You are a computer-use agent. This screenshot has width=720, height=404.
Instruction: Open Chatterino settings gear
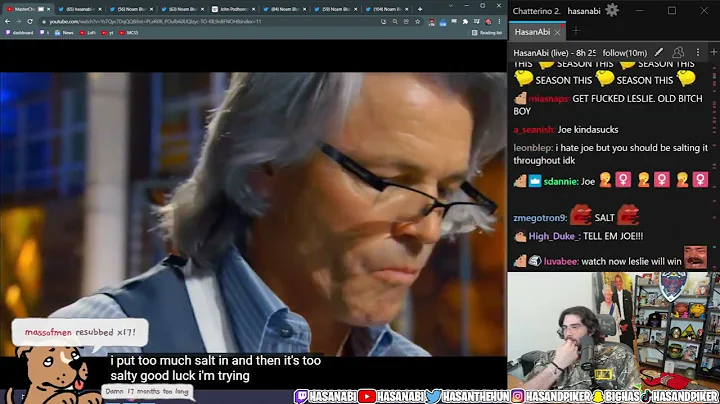(612, 10)
